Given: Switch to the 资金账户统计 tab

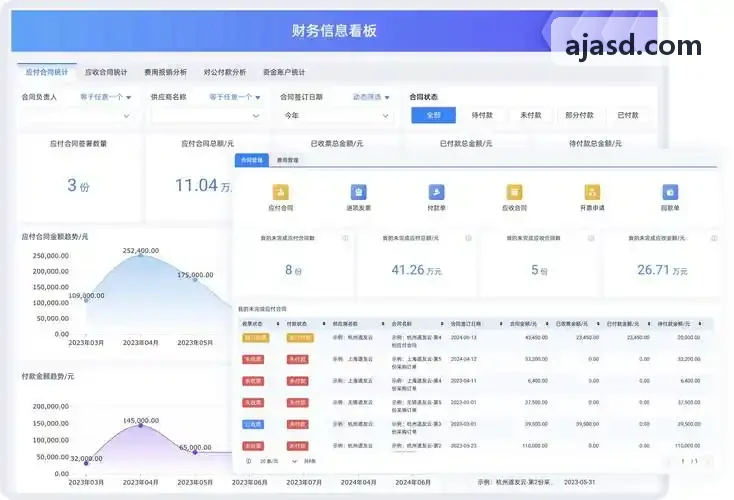Looking at the screenshot, I should (x=284, y=72).
